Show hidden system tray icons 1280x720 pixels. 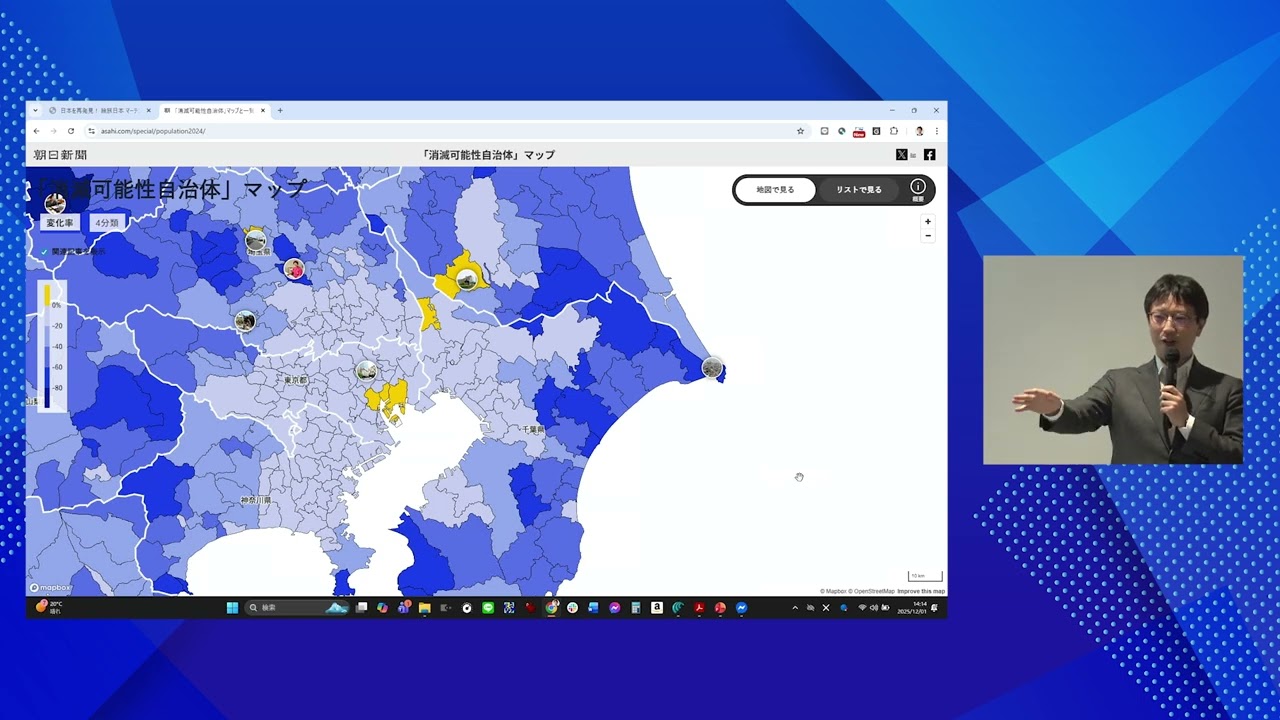pos(795,607)
